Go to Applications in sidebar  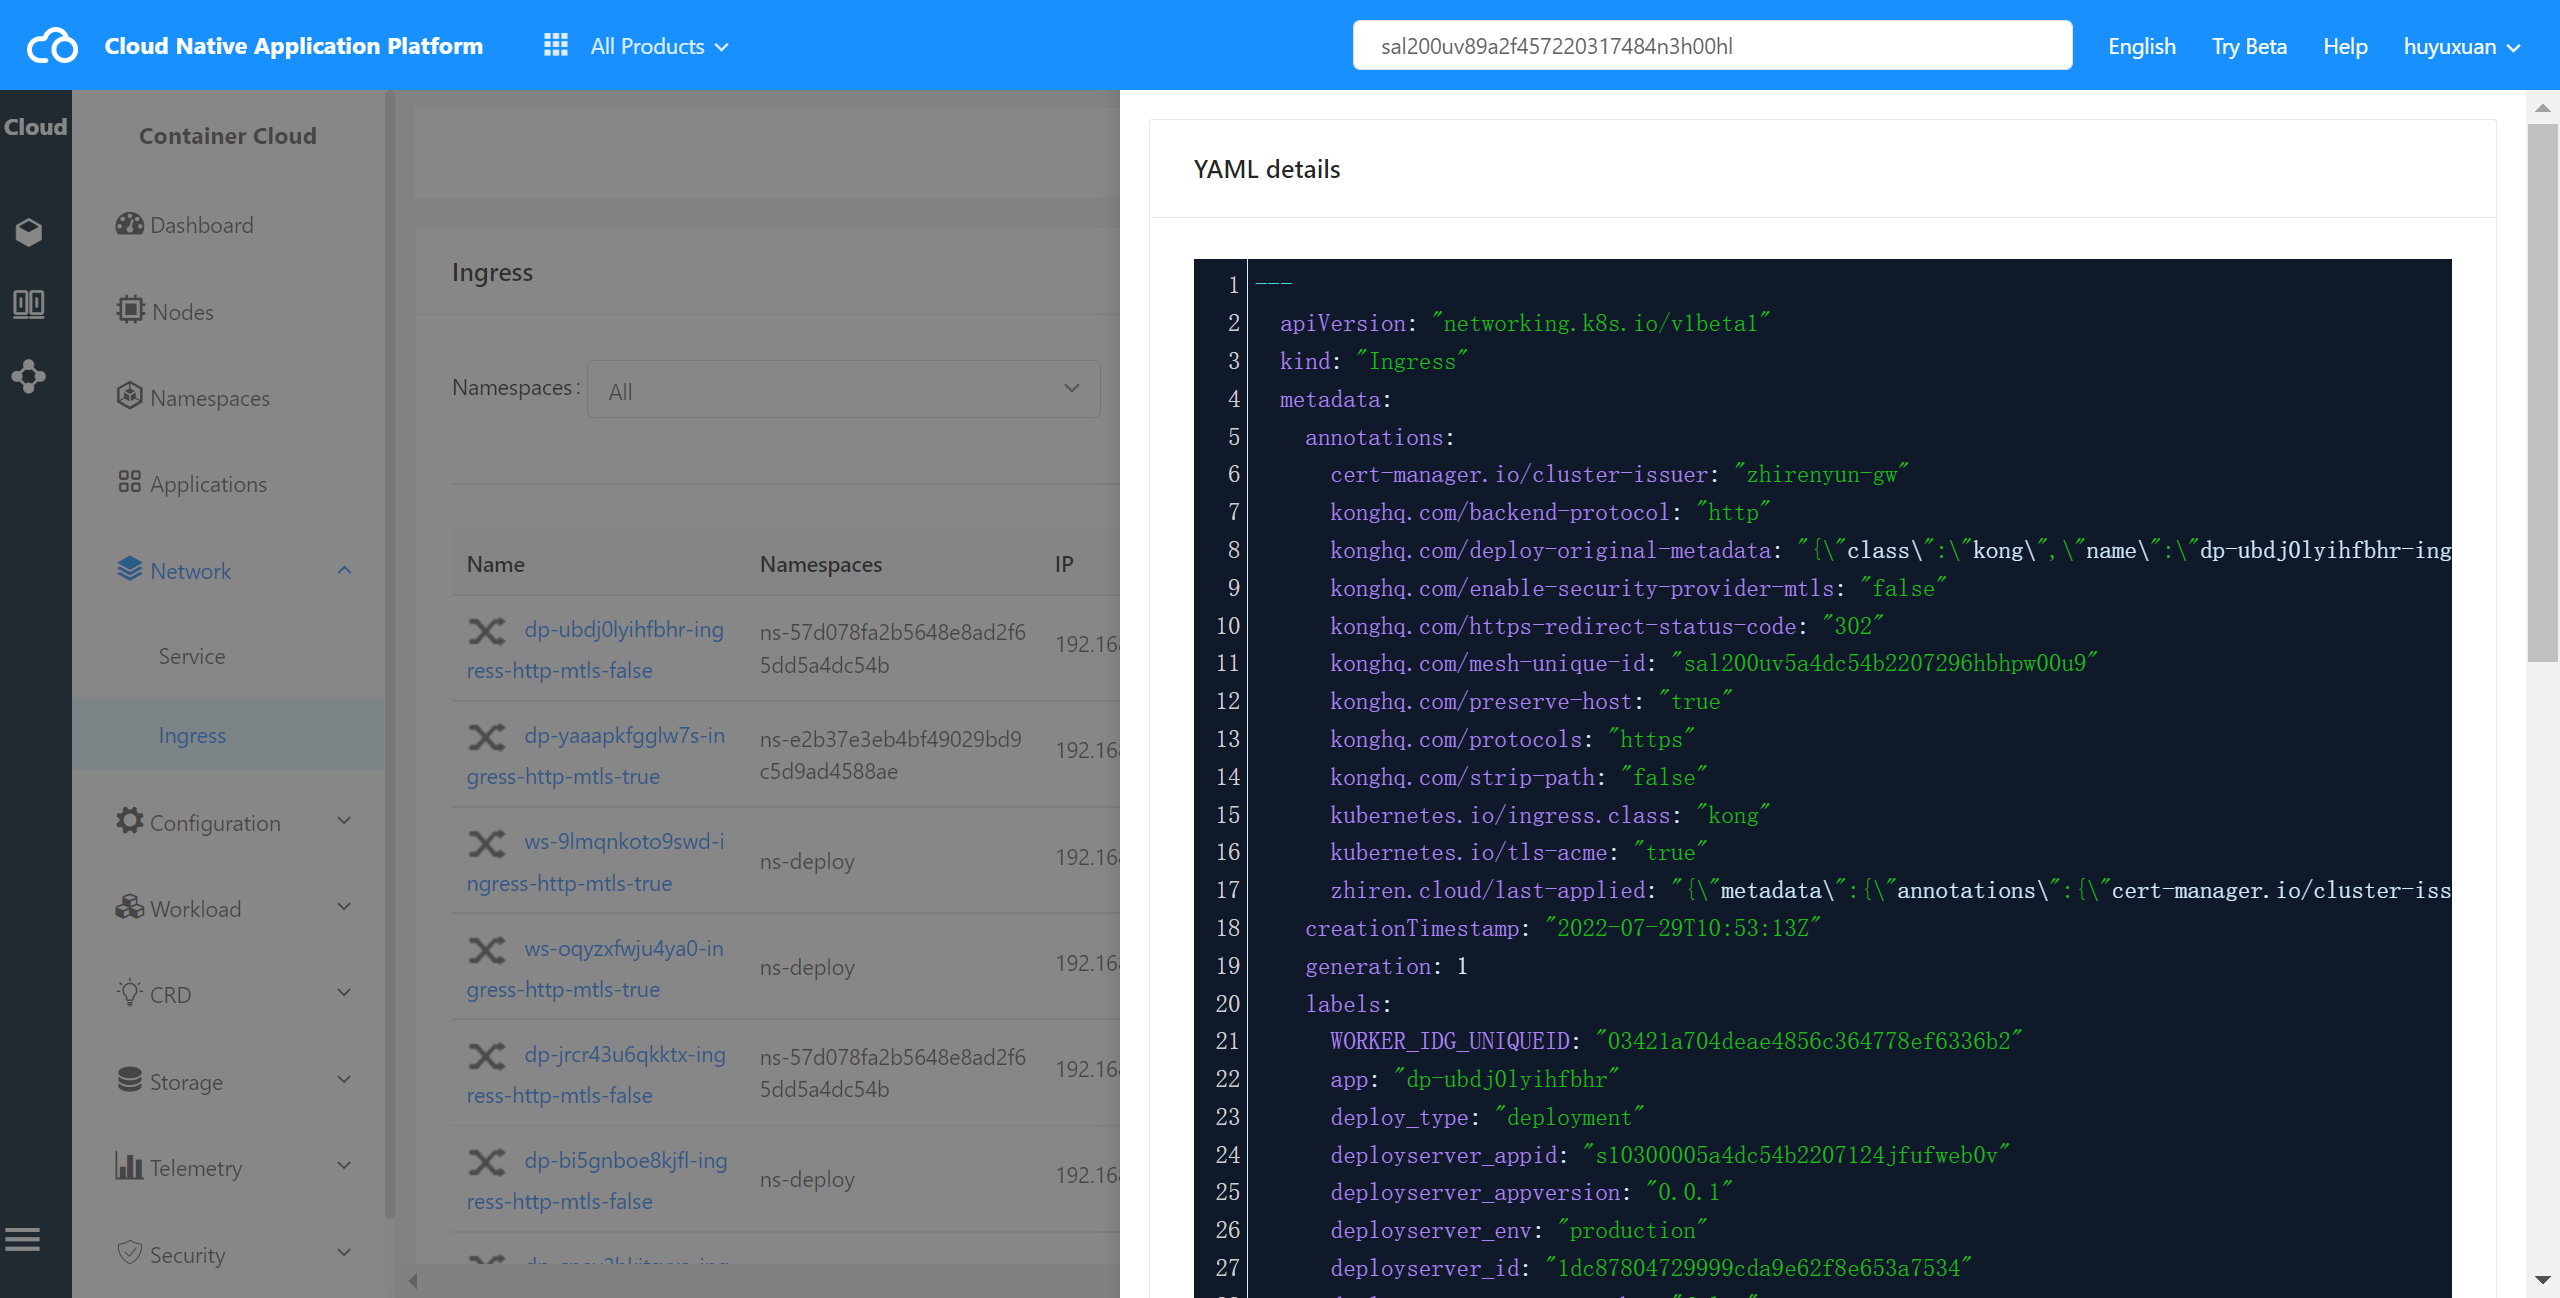(208, 484)
